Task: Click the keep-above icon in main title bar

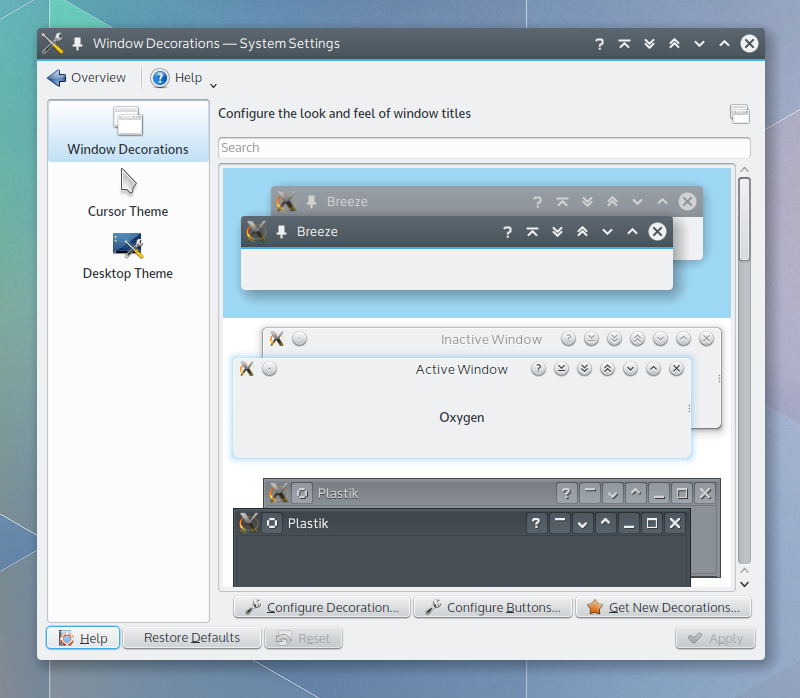Action: click(x=624, y=44)
